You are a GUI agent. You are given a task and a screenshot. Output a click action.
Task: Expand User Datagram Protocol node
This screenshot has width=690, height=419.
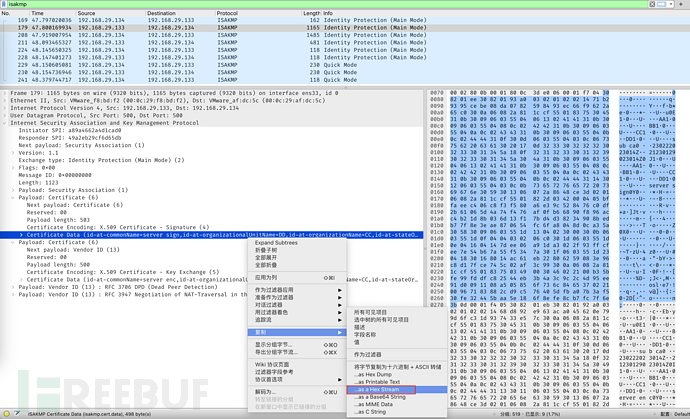(5, 116)
